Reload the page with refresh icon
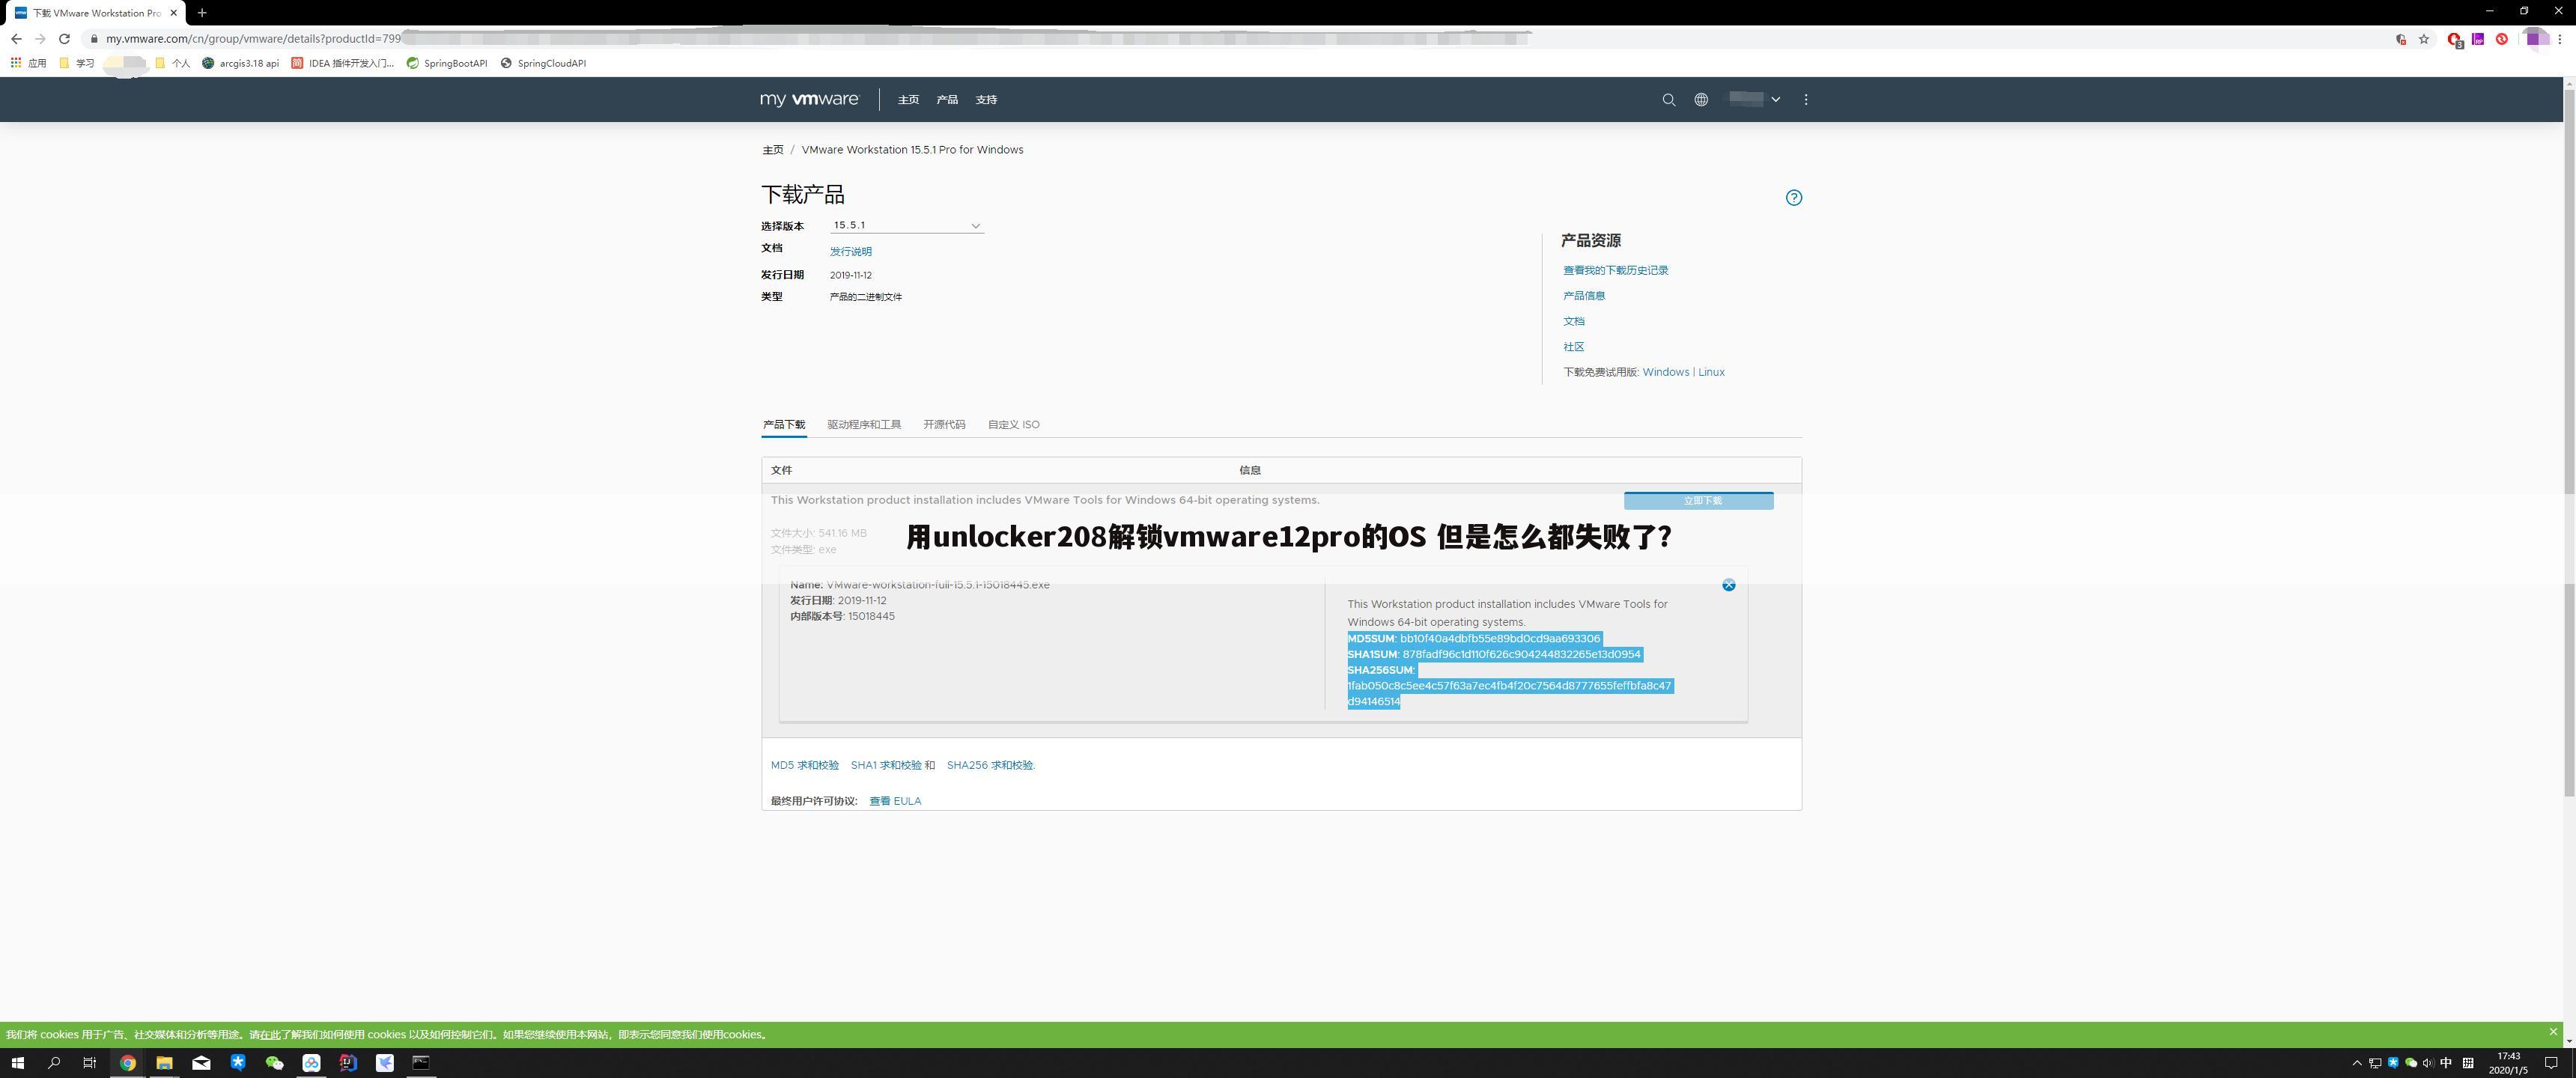This screenshot has height=1078, width=2576. point(64,39)
